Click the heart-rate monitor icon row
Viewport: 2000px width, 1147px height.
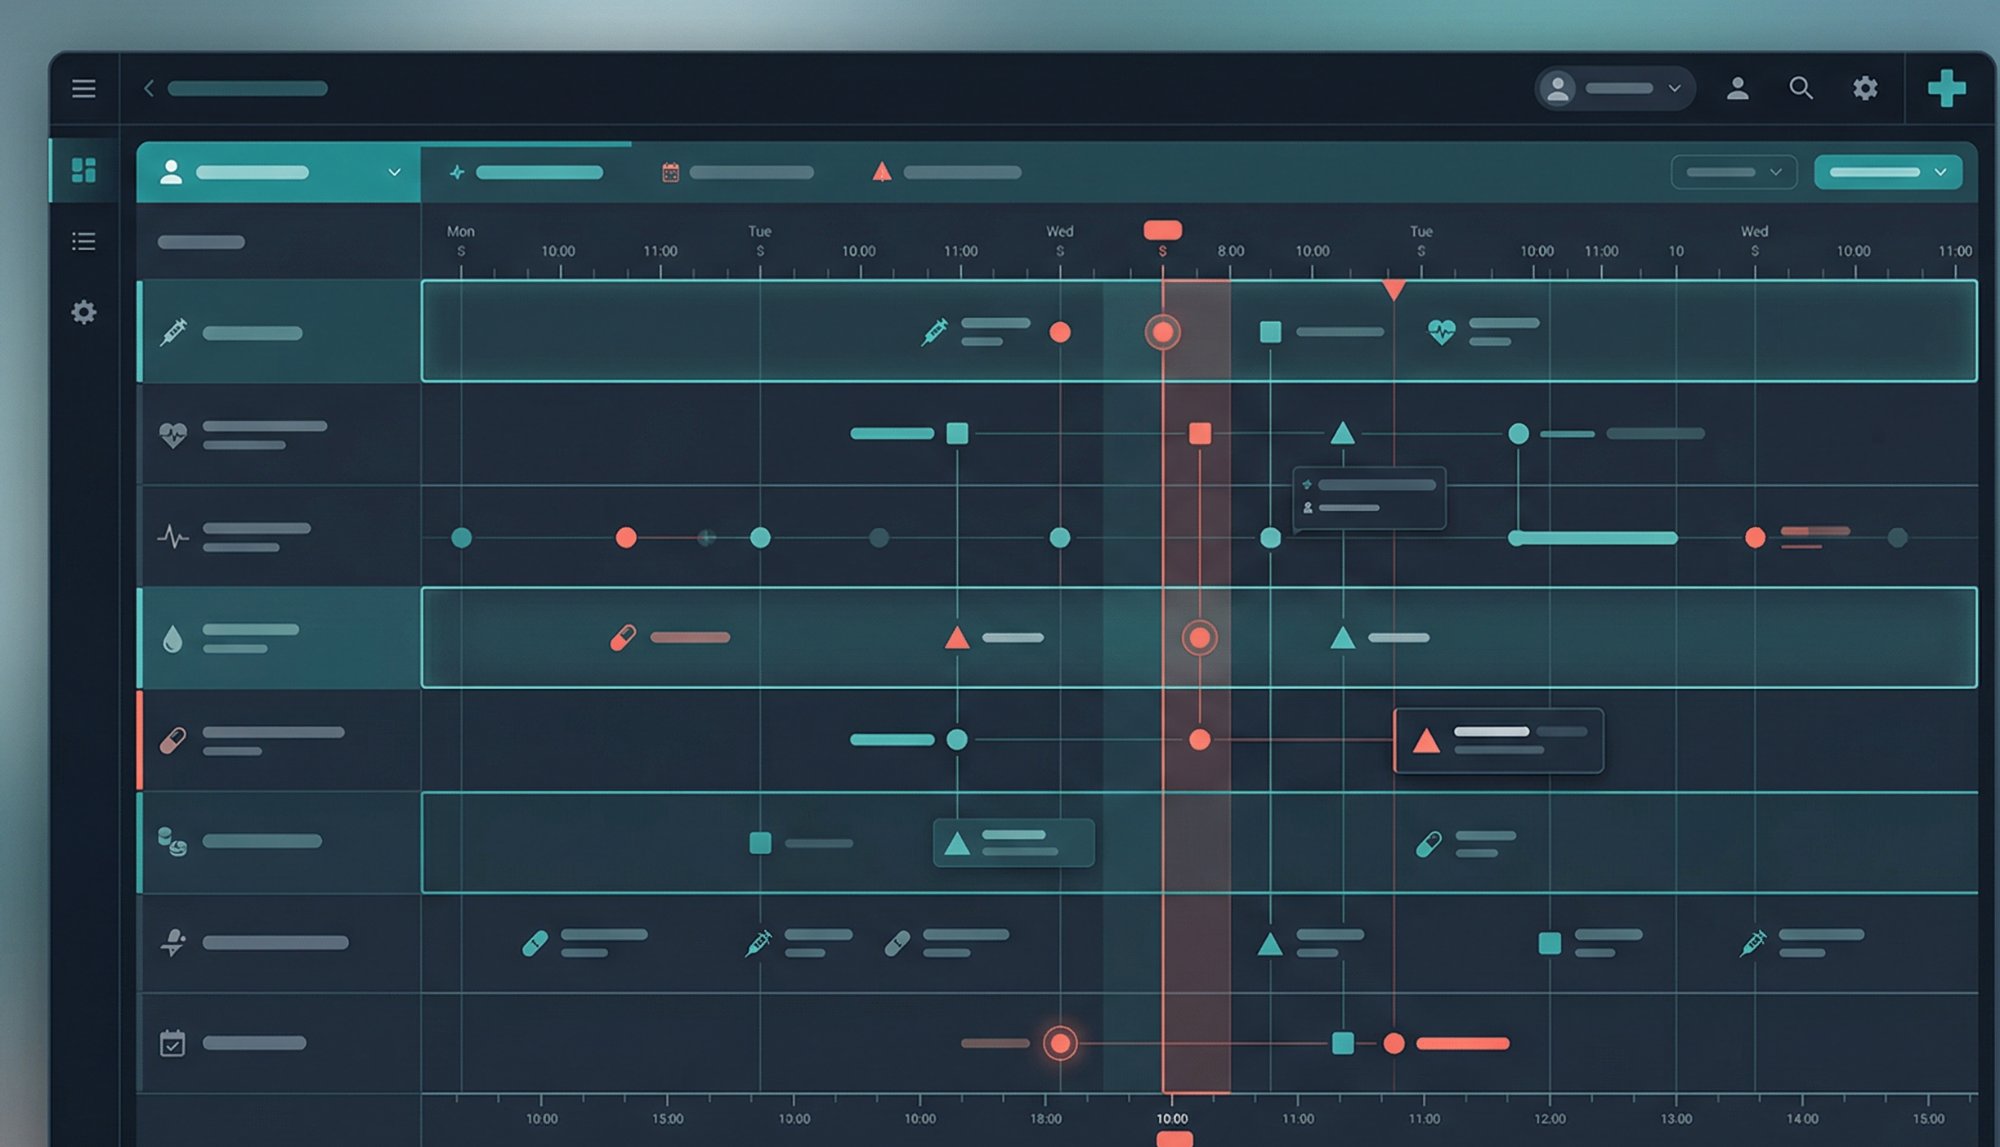click(x=172, y=434)
